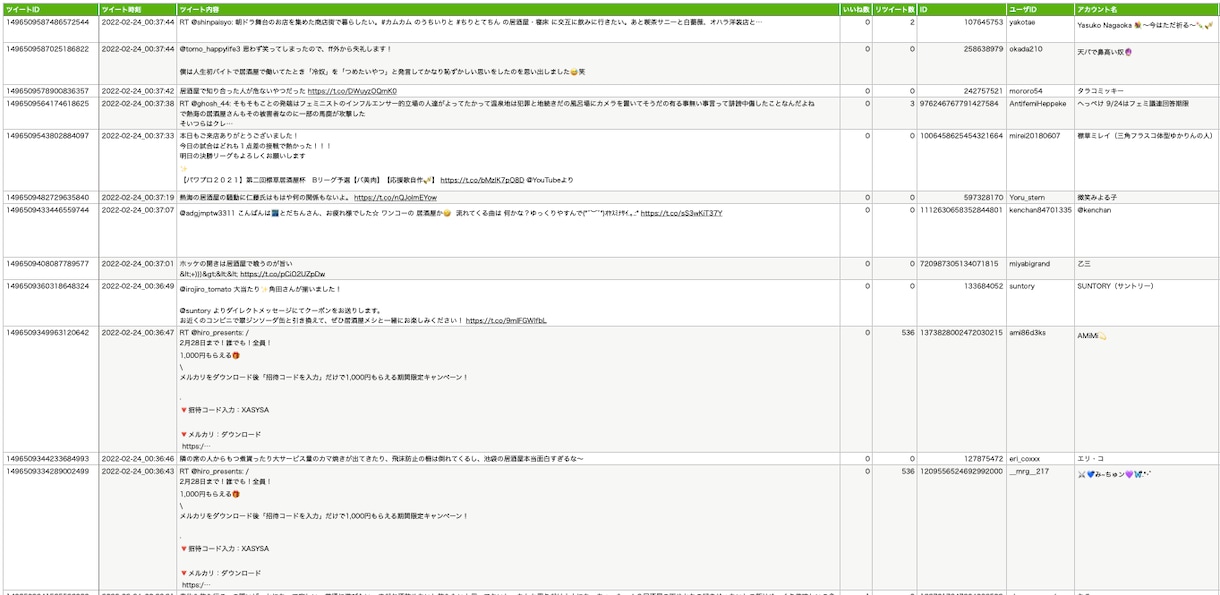Select the timestamp cell 2022-02-24_00:37:01
The width and height of the screenshot is (1220, 595).
[x=138, y=268]
